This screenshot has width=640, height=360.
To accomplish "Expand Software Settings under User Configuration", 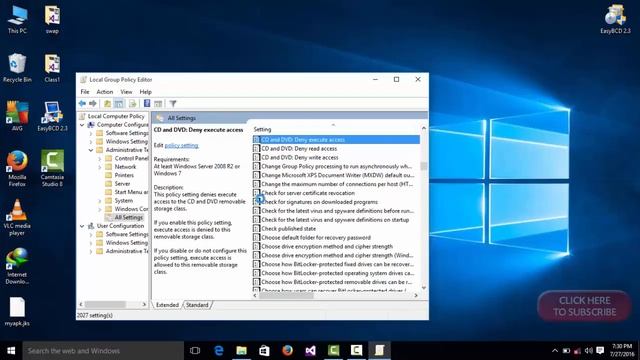I will click(91, 235).
